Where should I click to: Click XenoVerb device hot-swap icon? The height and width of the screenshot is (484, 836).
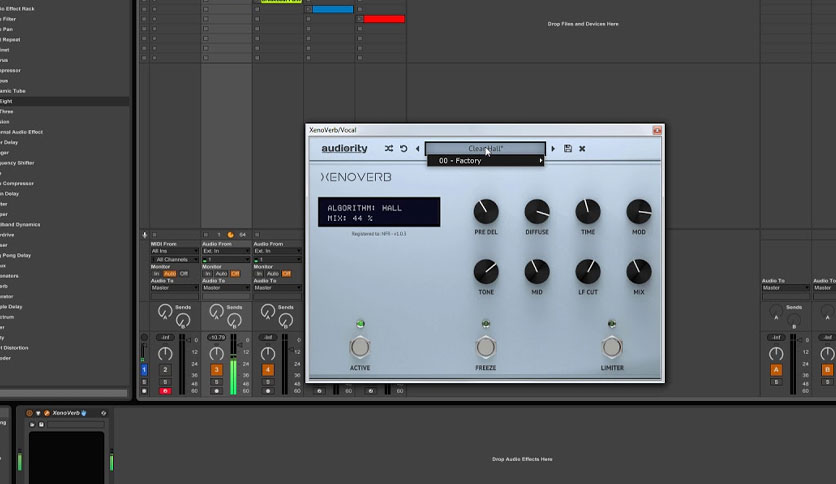[103, 413]
